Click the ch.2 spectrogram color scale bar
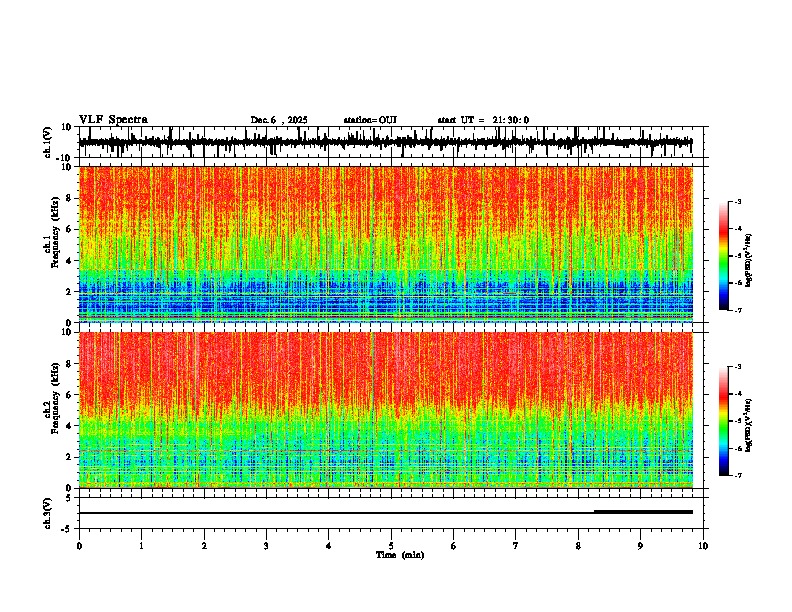Viewport: 792px width, 612px height. point(724,421)
